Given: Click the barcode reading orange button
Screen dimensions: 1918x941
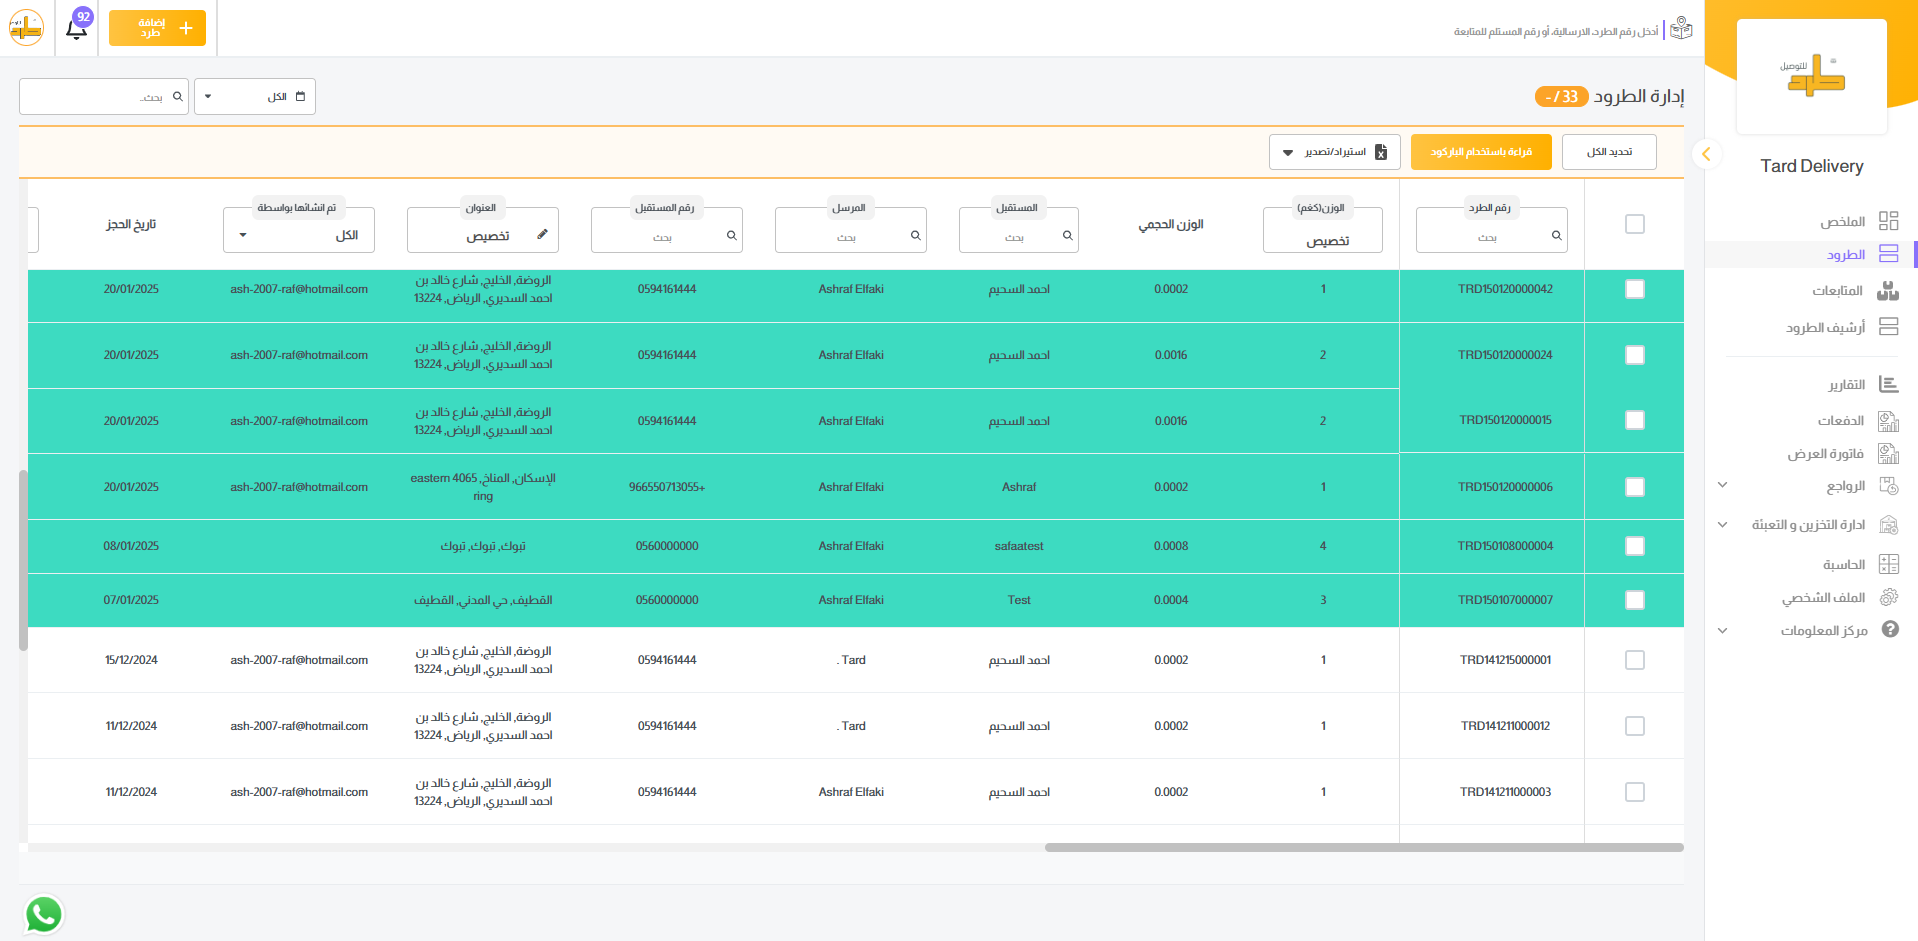Looking at the screenshot, I should click(1480, 152).
